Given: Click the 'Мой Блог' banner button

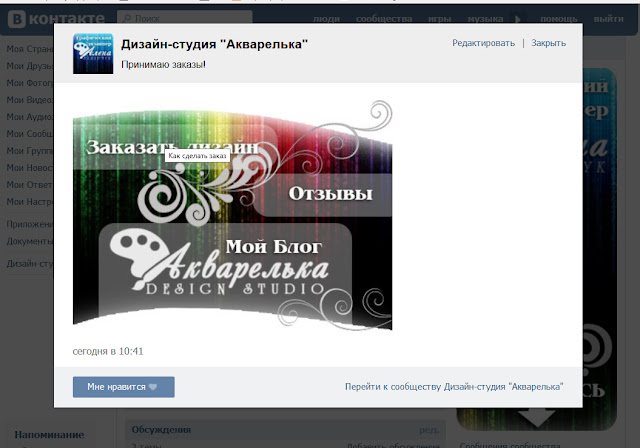Looking at the screenshot, I should coord(226,269).
